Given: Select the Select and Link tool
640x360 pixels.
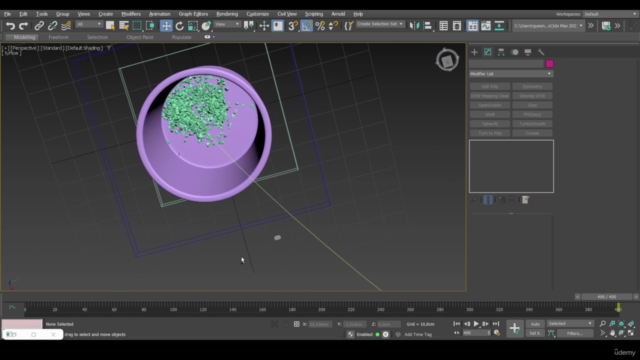Looking at the screenshot, I should (39, 26).
